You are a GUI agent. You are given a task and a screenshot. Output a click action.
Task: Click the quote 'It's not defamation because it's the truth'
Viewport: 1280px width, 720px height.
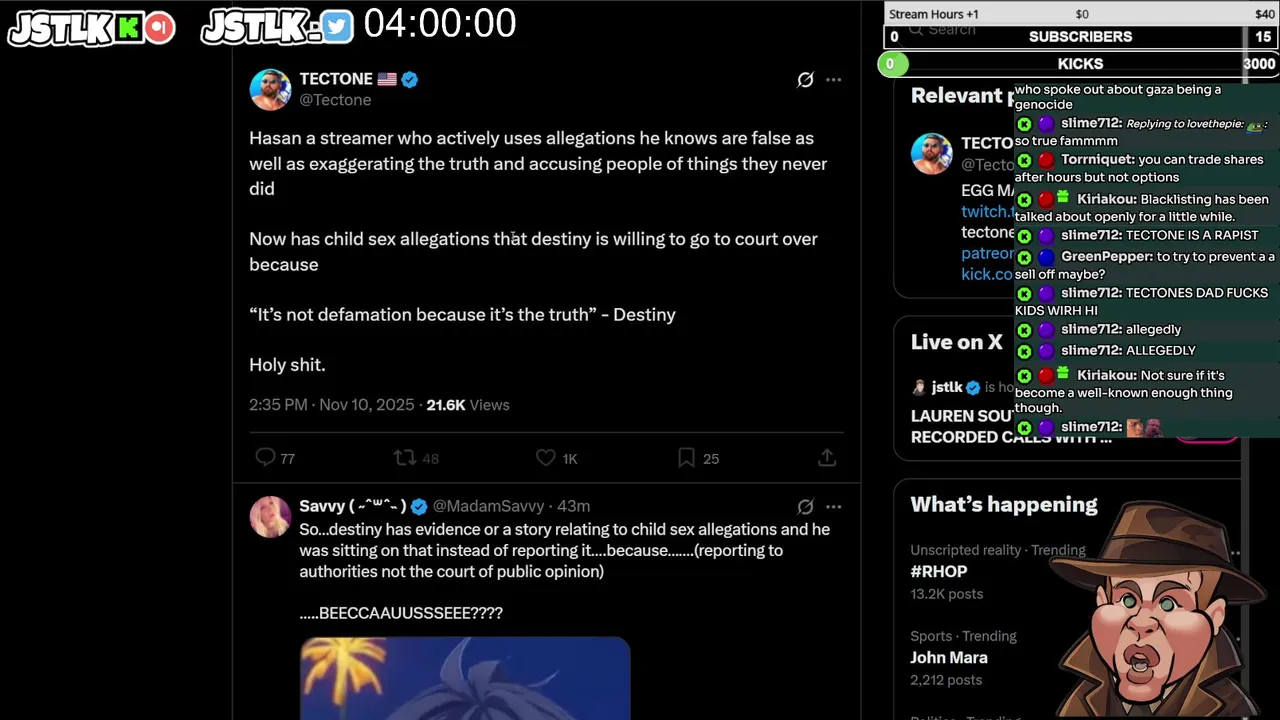(x=423, y=314)
